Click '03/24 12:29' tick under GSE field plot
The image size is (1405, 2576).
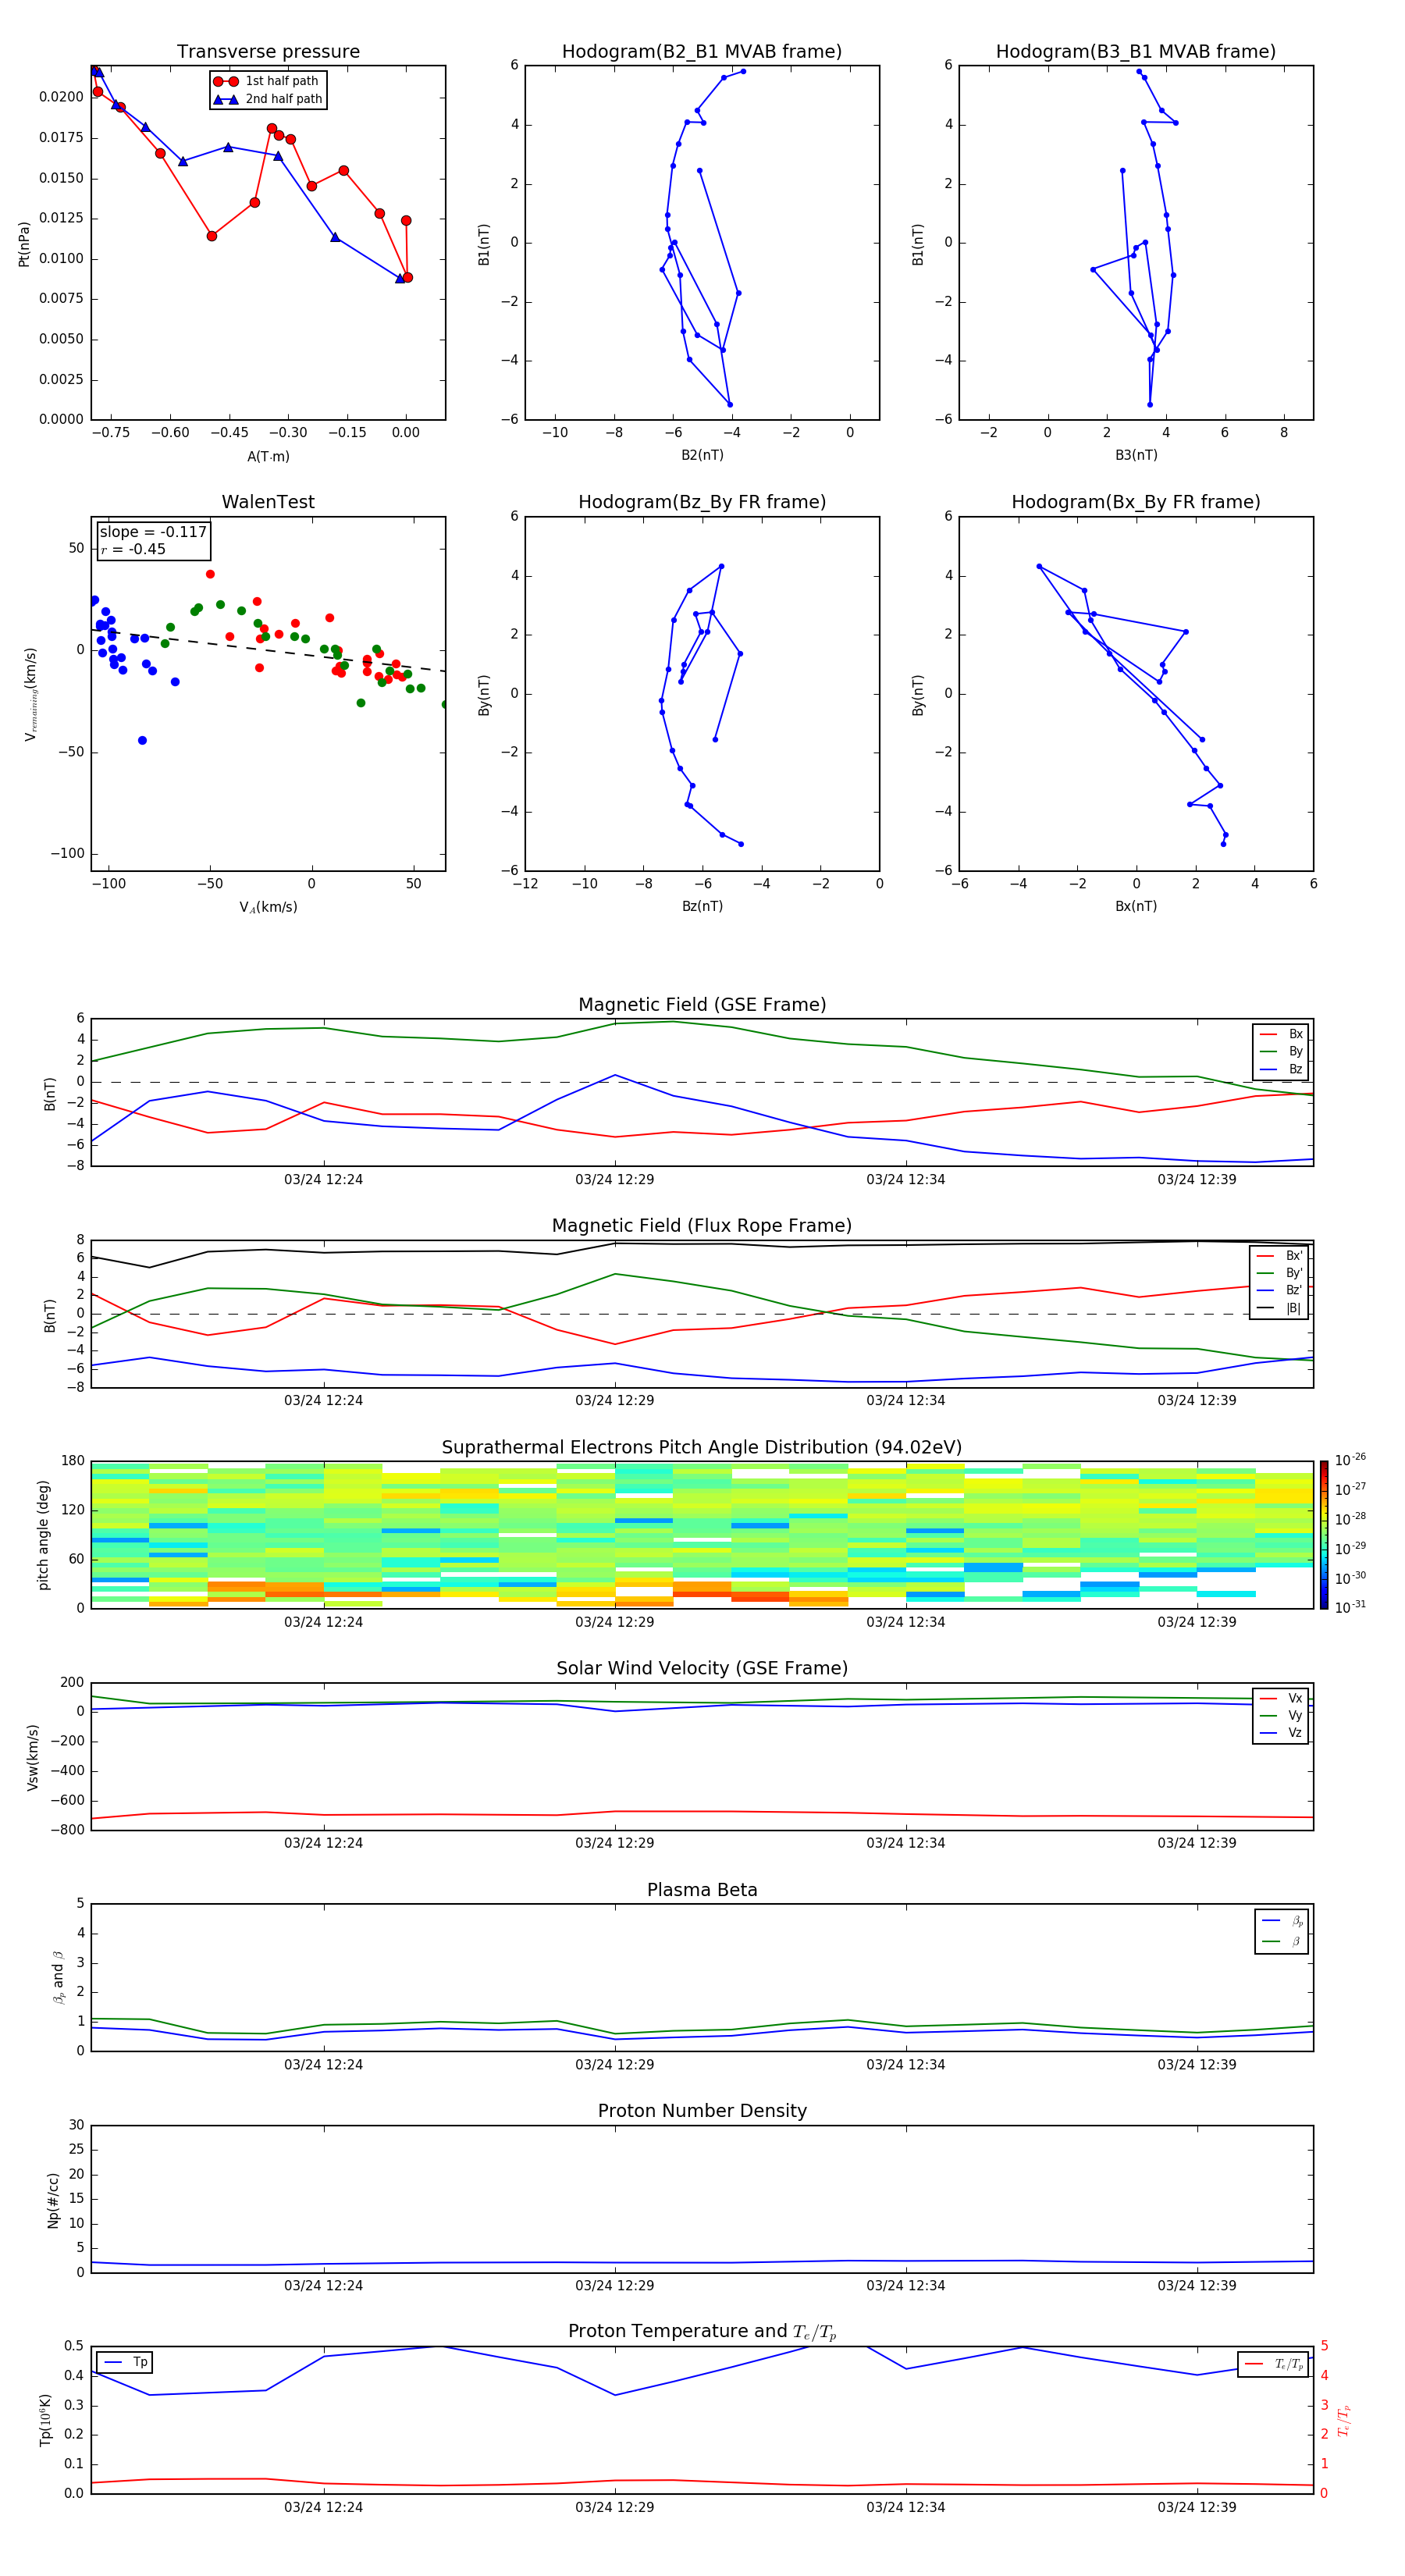tap(614, 1180)
